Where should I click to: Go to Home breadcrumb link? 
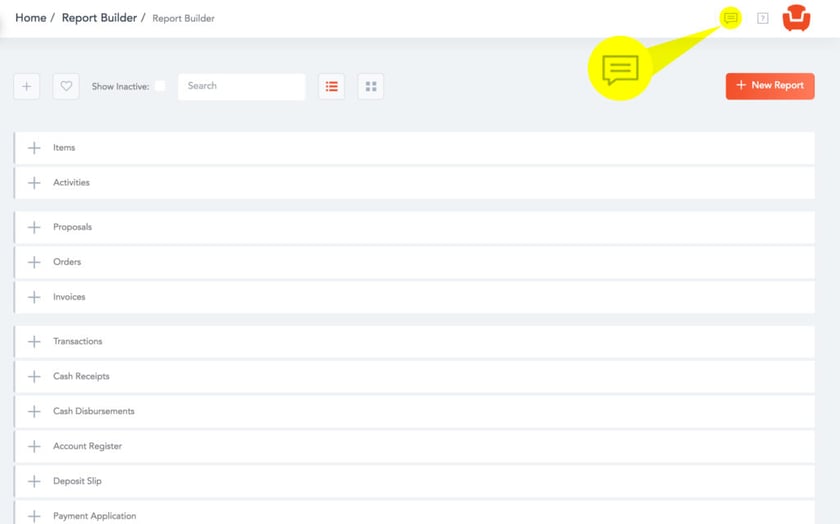point(30,18)
